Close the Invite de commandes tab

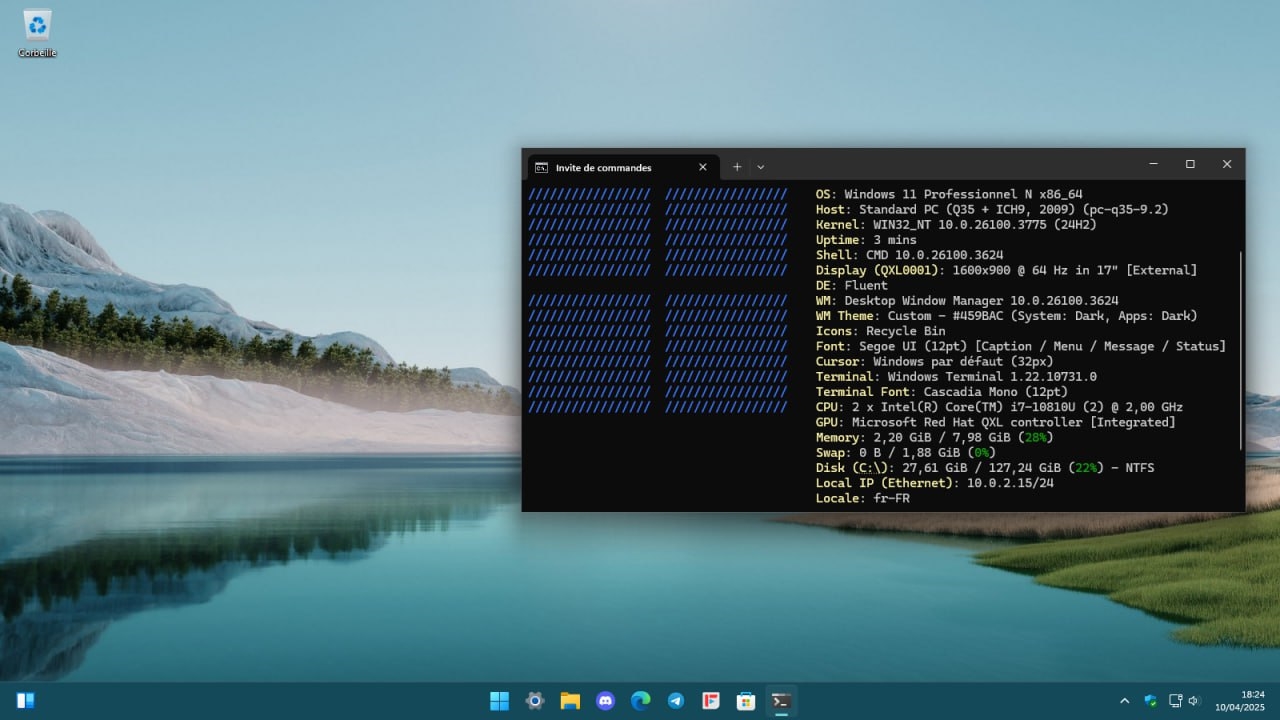tap(703, 167)
